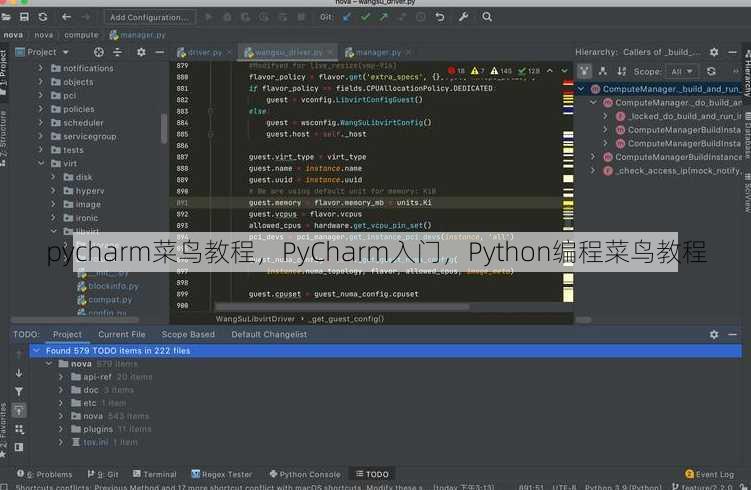Viewport: 751px width, 490px height.
Task: Toggle callers hierarchy button in Hierarchy toolbar
Action: [584, 71]
